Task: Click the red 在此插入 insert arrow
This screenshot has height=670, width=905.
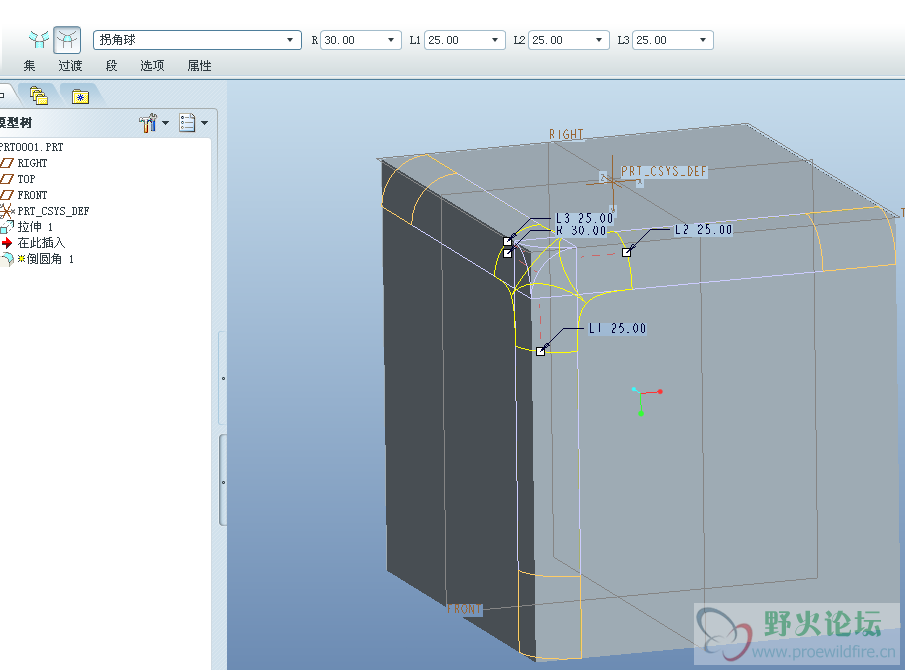Action: coord(7,243)
